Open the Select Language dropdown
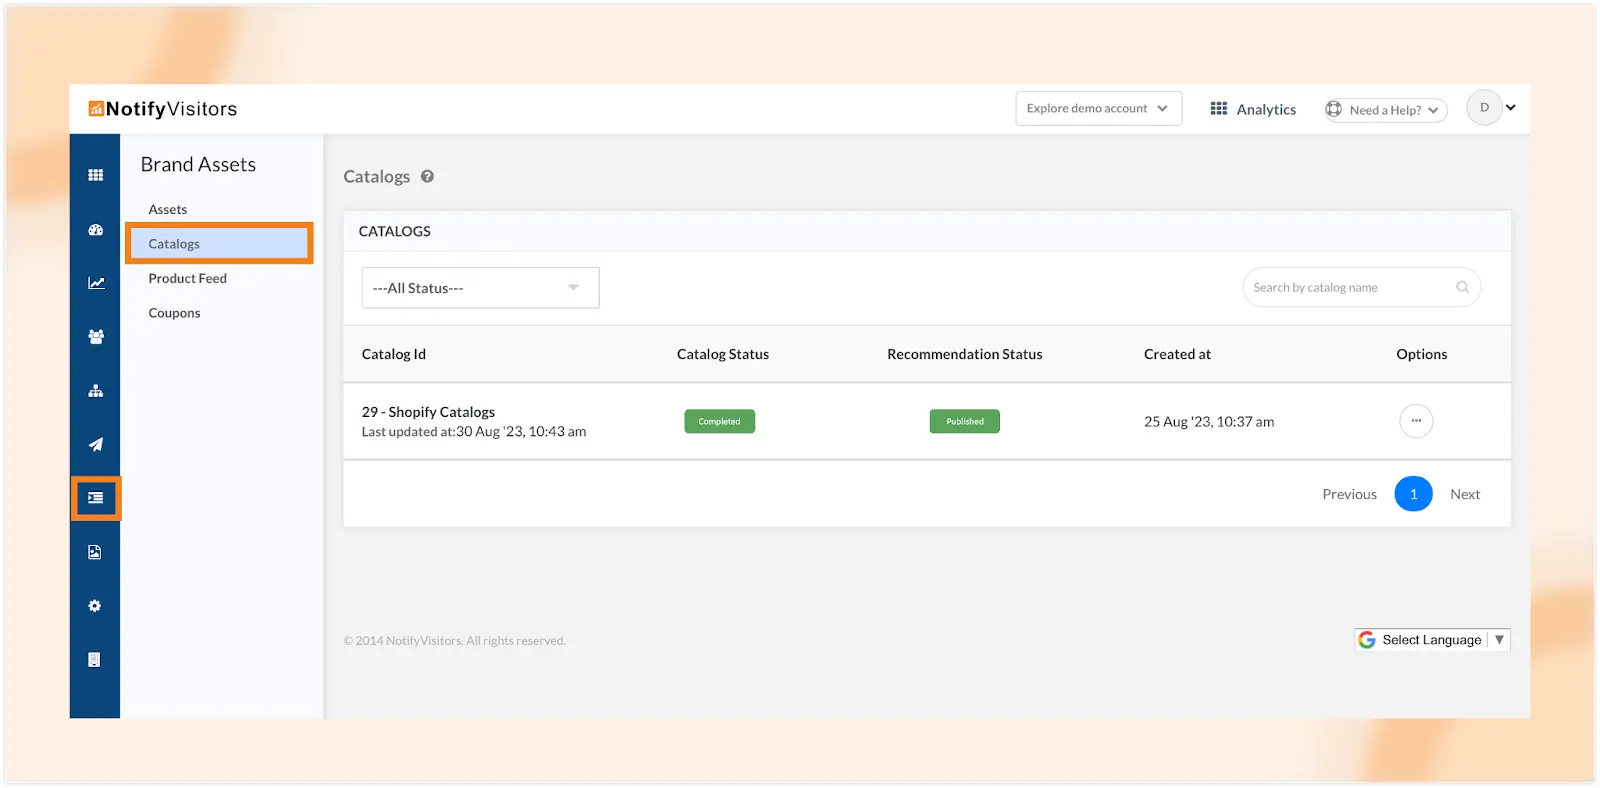Viewport: 1600px width, 788px height. pos(1432,640)
